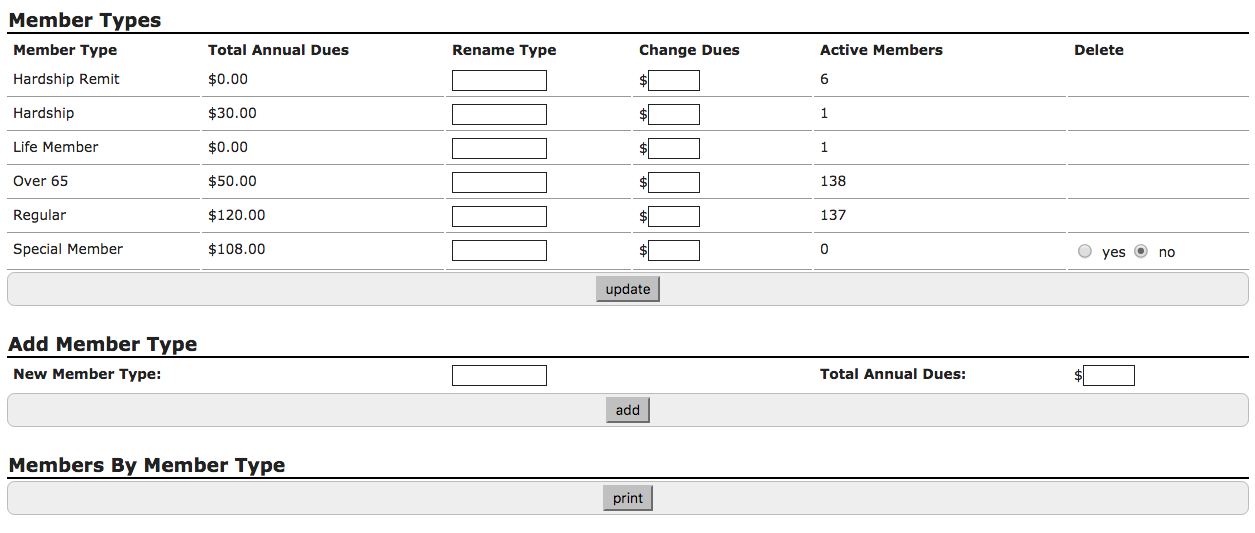Focus Rename Type field for Life Member
1255x533 pixels.
(499, 149)
